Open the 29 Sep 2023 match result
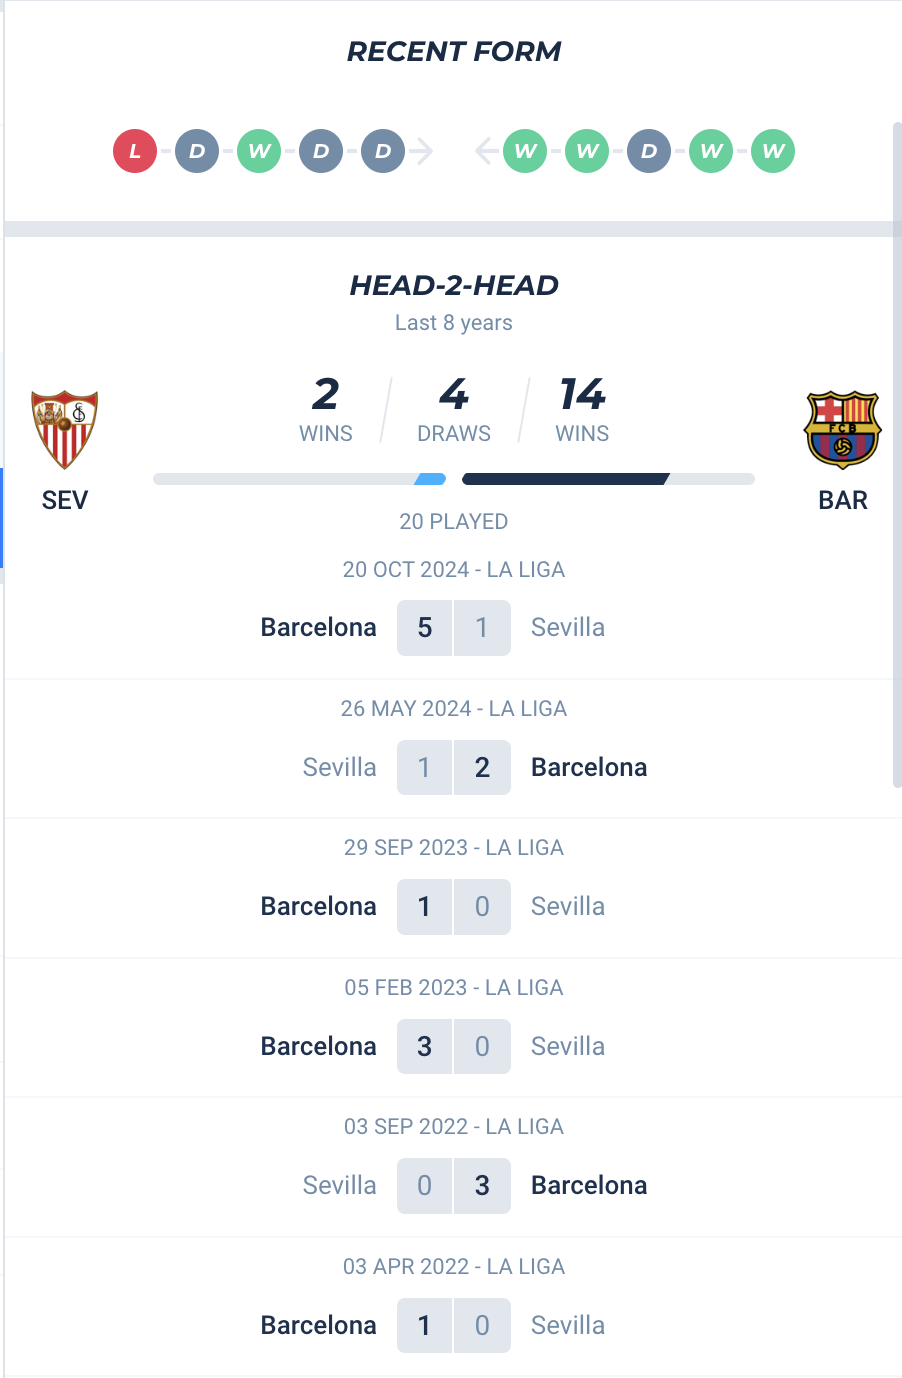Image resolution: width=902 pixels, height=1378 pixels. [453, 907]
